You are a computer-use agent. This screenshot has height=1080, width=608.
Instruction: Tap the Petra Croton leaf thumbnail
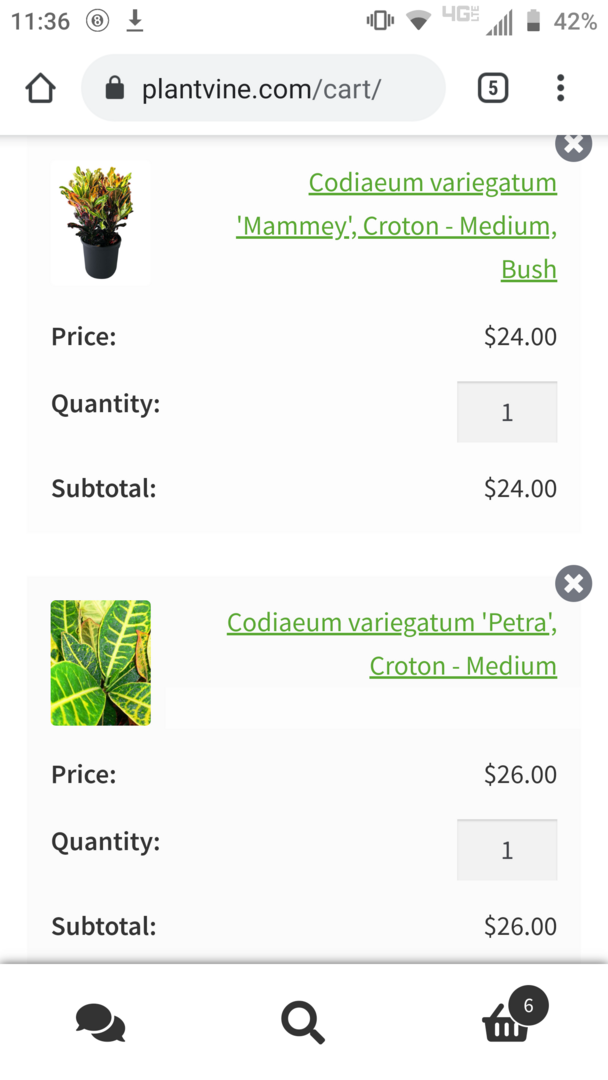[101, 662]
